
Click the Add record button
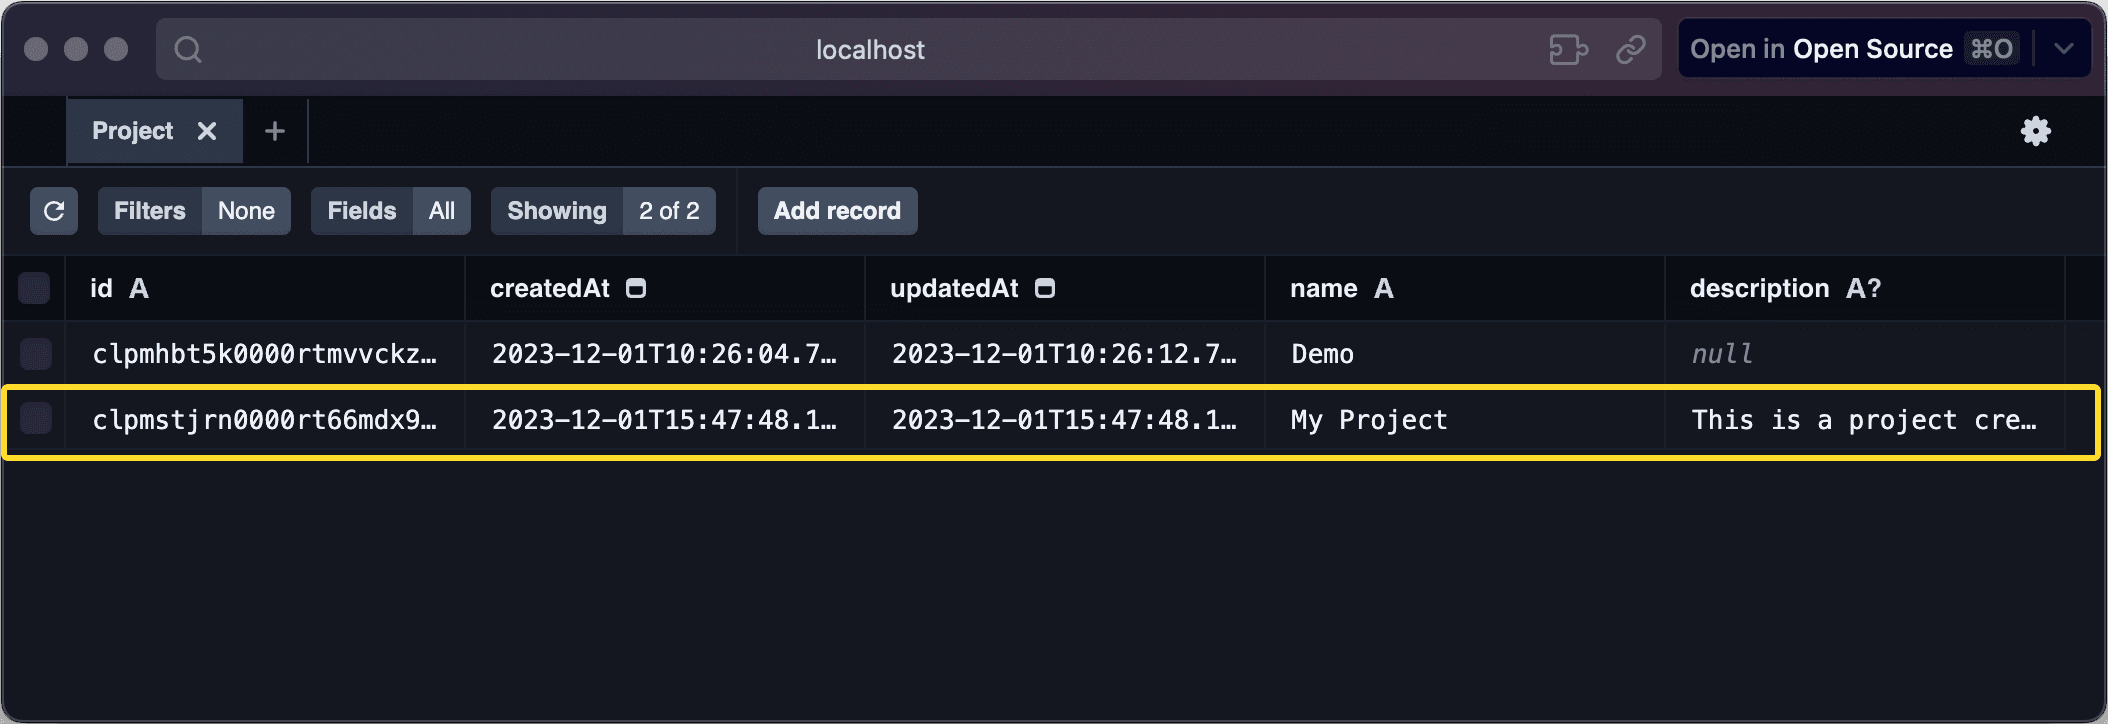(x=837, y=211)
